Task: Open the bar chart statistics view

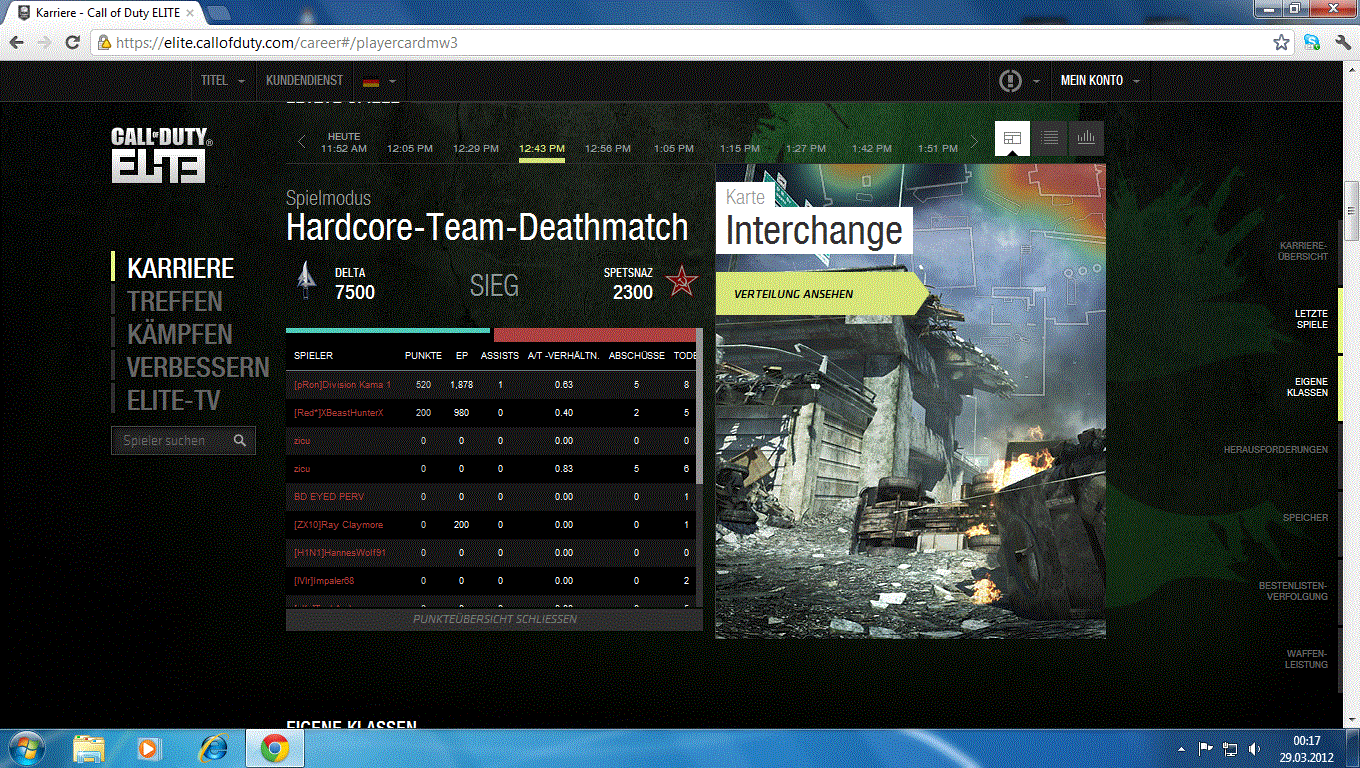Action: click(x=1086, y=139)
